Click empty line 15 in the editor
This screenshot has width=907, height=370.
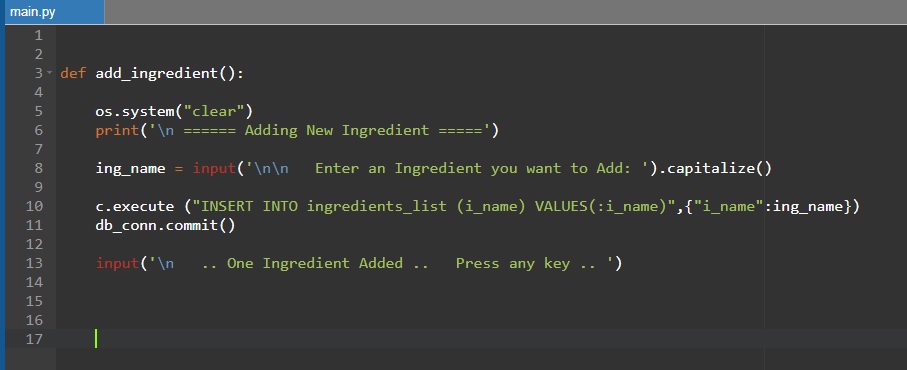coord(481,301)
